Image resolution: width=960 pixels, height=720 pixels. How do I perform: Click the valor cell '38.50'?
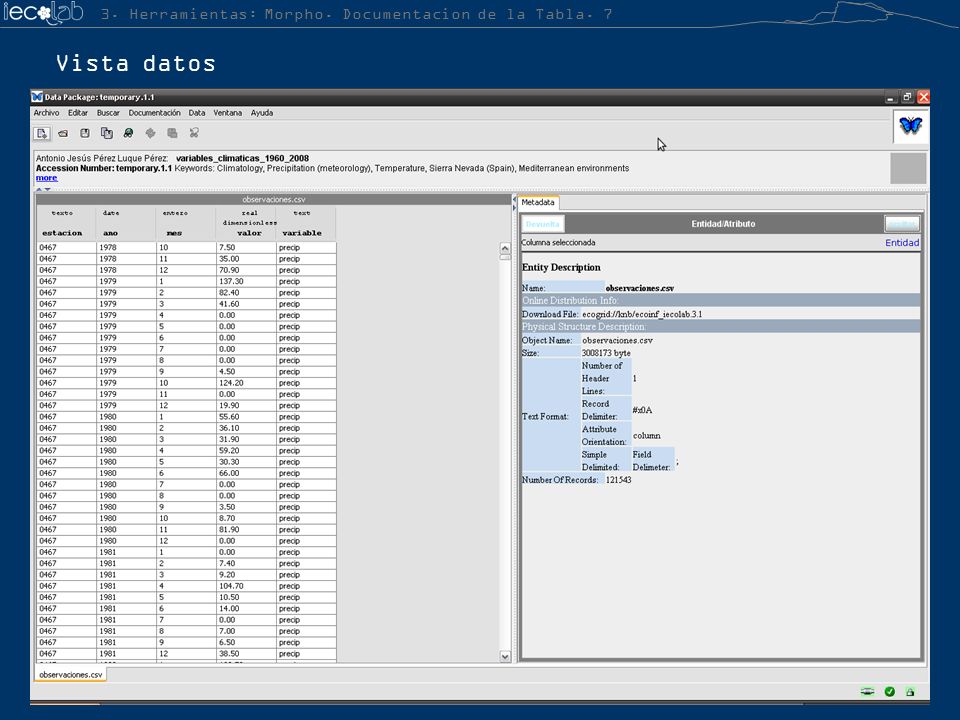(x=246, y=654)
